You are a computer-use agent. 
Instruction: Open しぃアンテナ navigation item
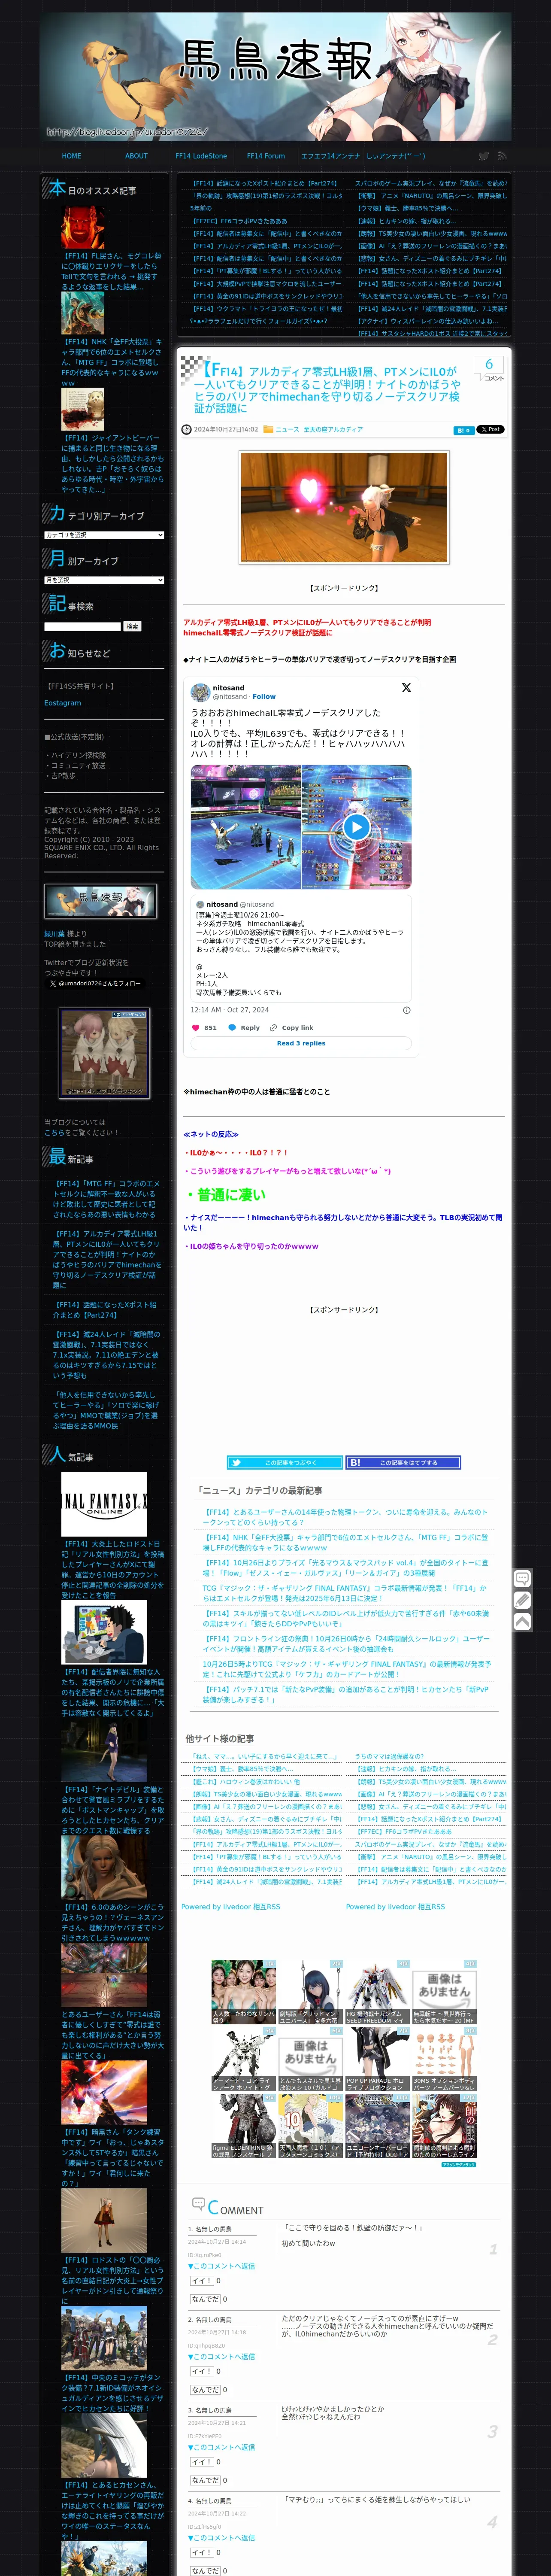point(396,156)
